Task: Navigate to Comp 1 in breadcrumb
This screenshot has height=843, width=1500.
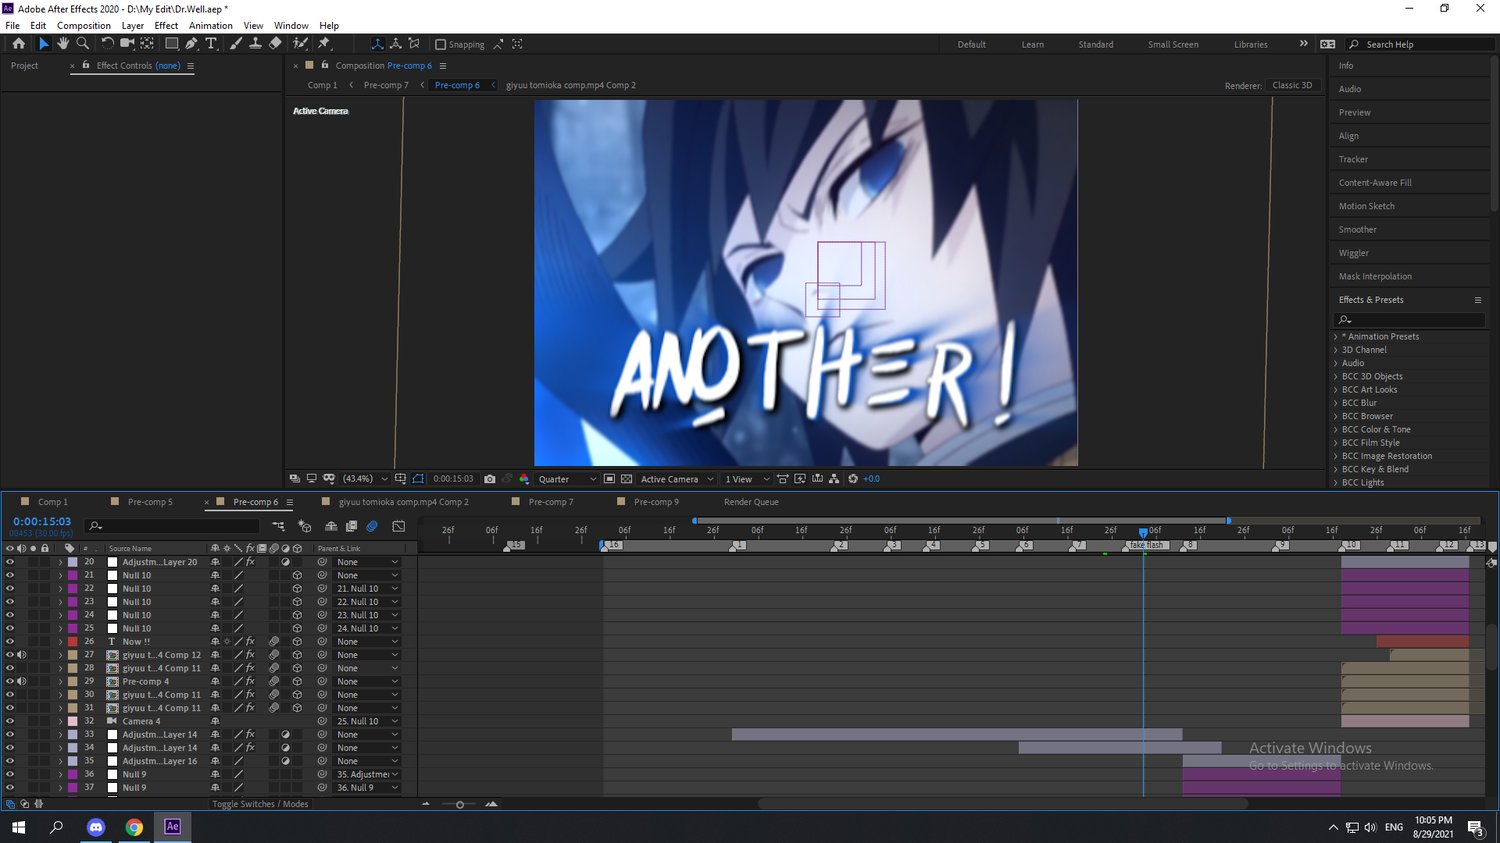Action: pos(322,85)
